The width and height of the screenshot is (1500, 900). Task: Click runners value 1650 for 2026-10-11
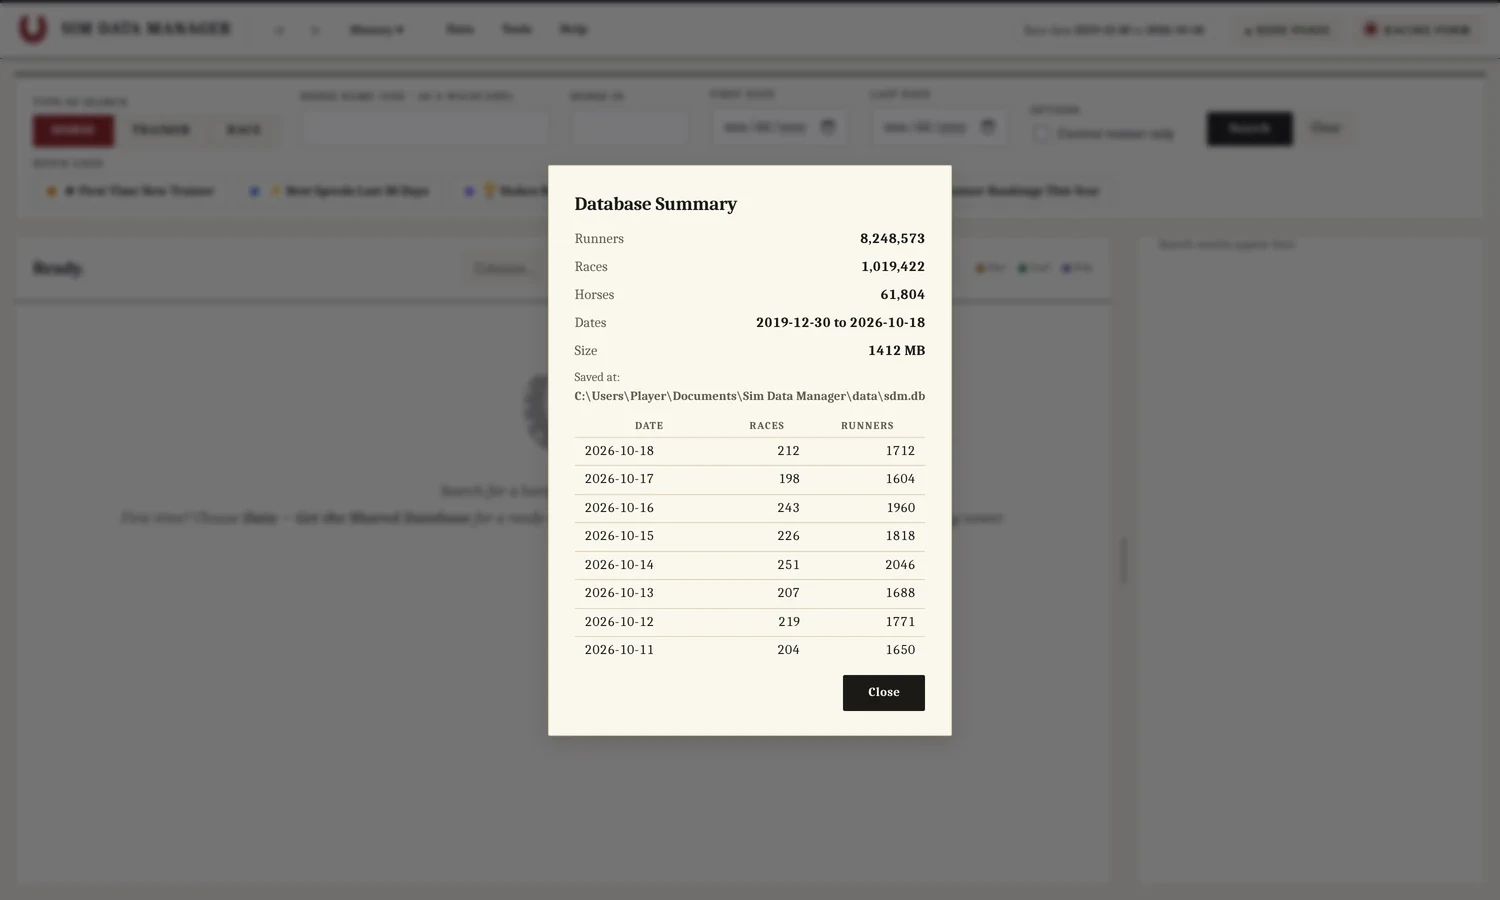coord(900,650)
